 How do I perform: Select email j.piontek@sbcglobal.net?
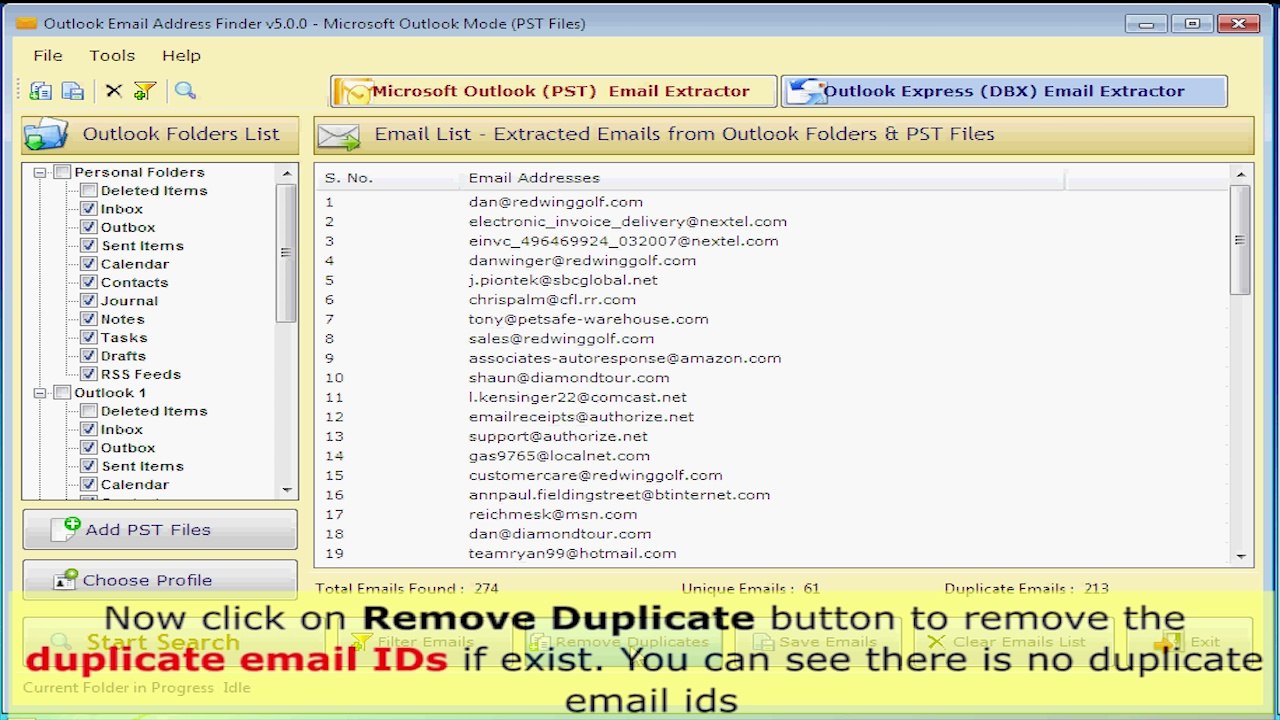(563, 280)
